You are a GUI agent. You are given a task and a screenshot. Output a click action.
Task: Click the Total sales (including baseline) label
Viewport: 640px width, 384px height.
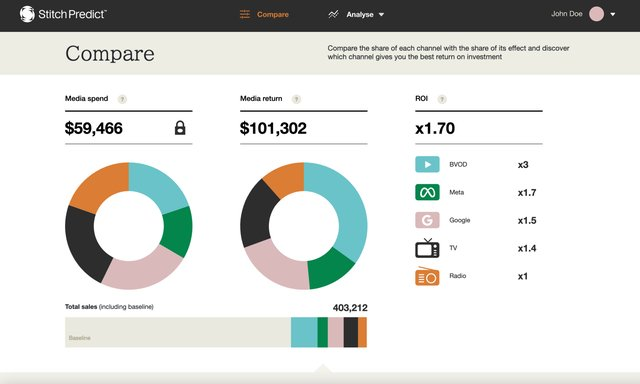pyautogui.click(x=109, y=306)
